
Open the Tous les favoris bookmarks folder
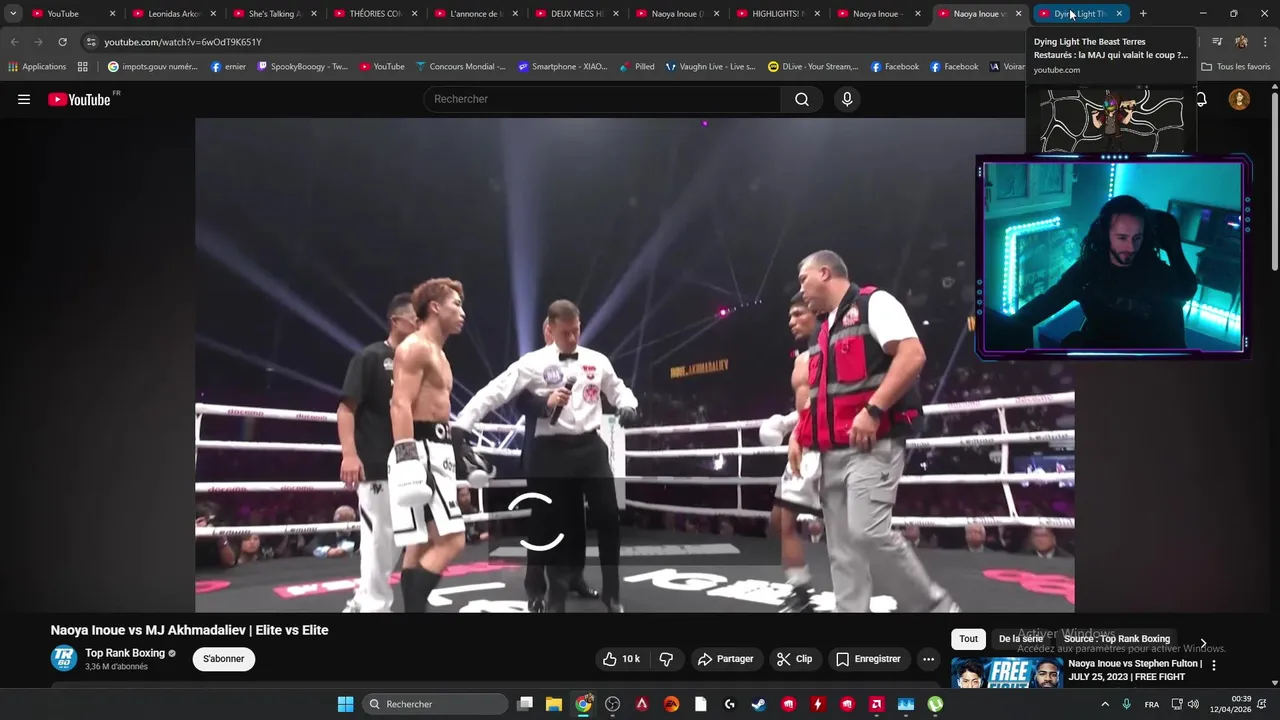[1236, 67]
